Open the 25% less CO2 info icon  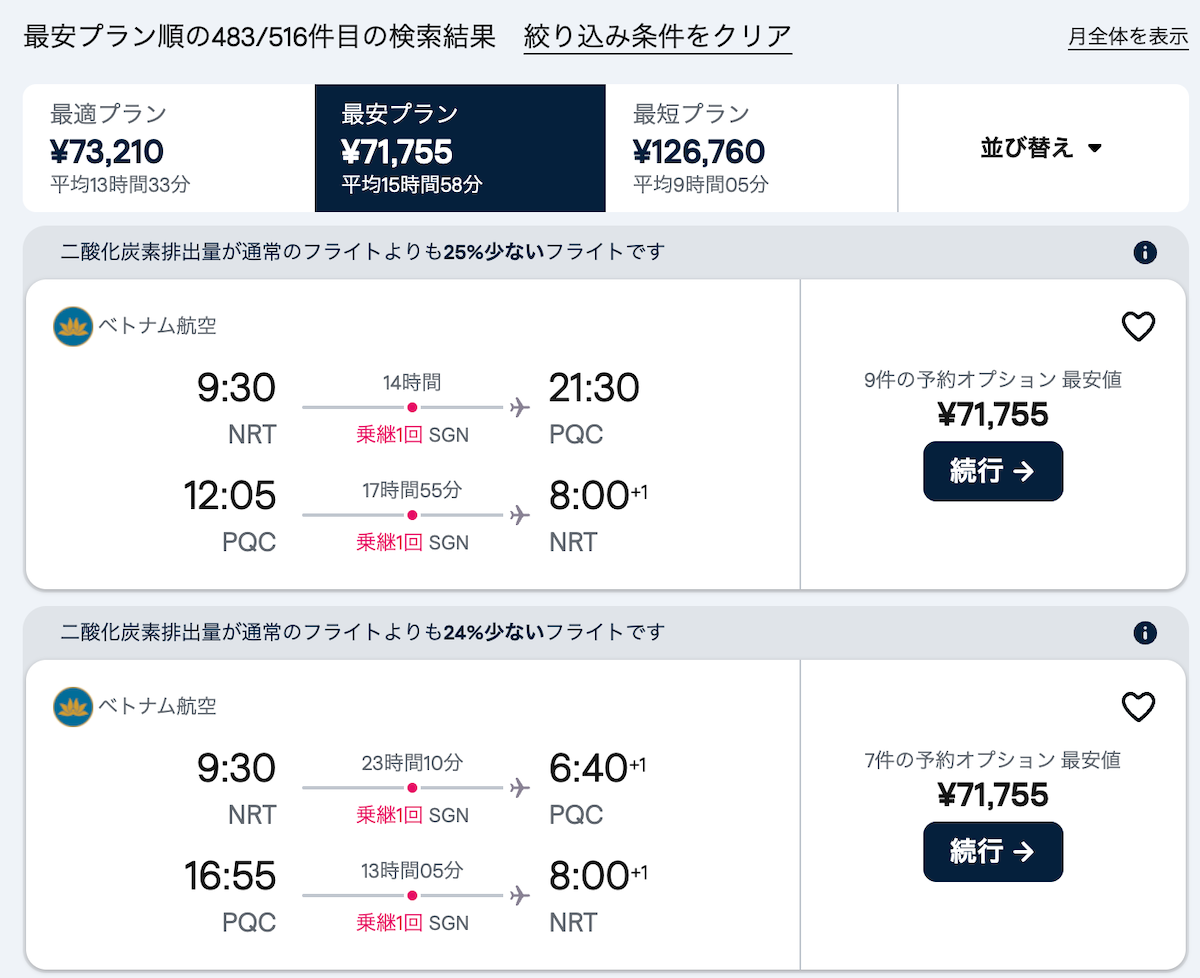click(1145, 252)
